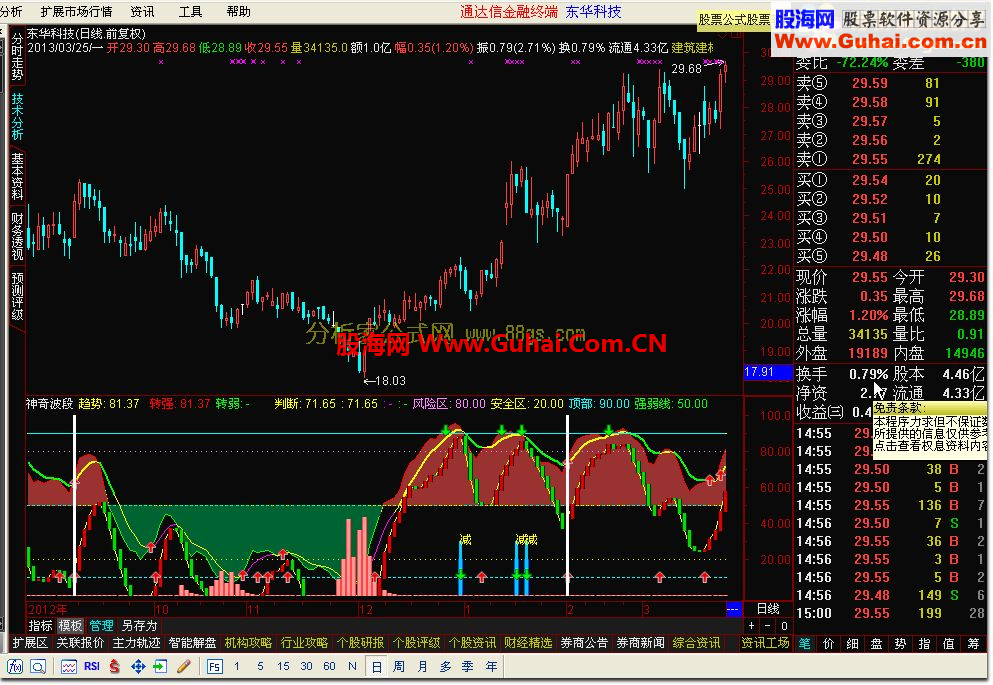This screenshot has width=993, height=685.
Task: Click the 管理 manage button
Action: [x=101, y=625]
